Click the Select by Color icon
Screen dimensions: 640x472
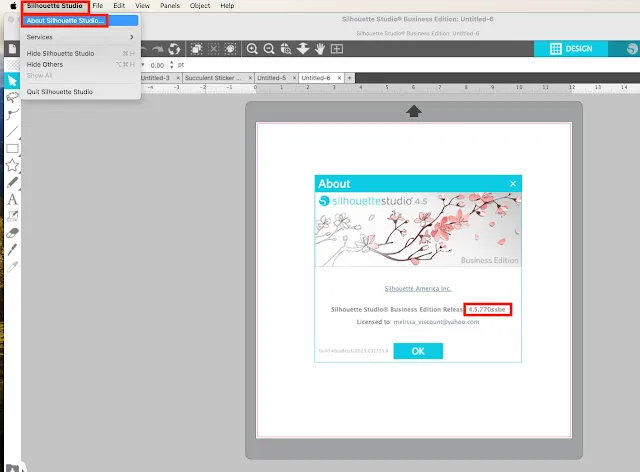[231, 49]
